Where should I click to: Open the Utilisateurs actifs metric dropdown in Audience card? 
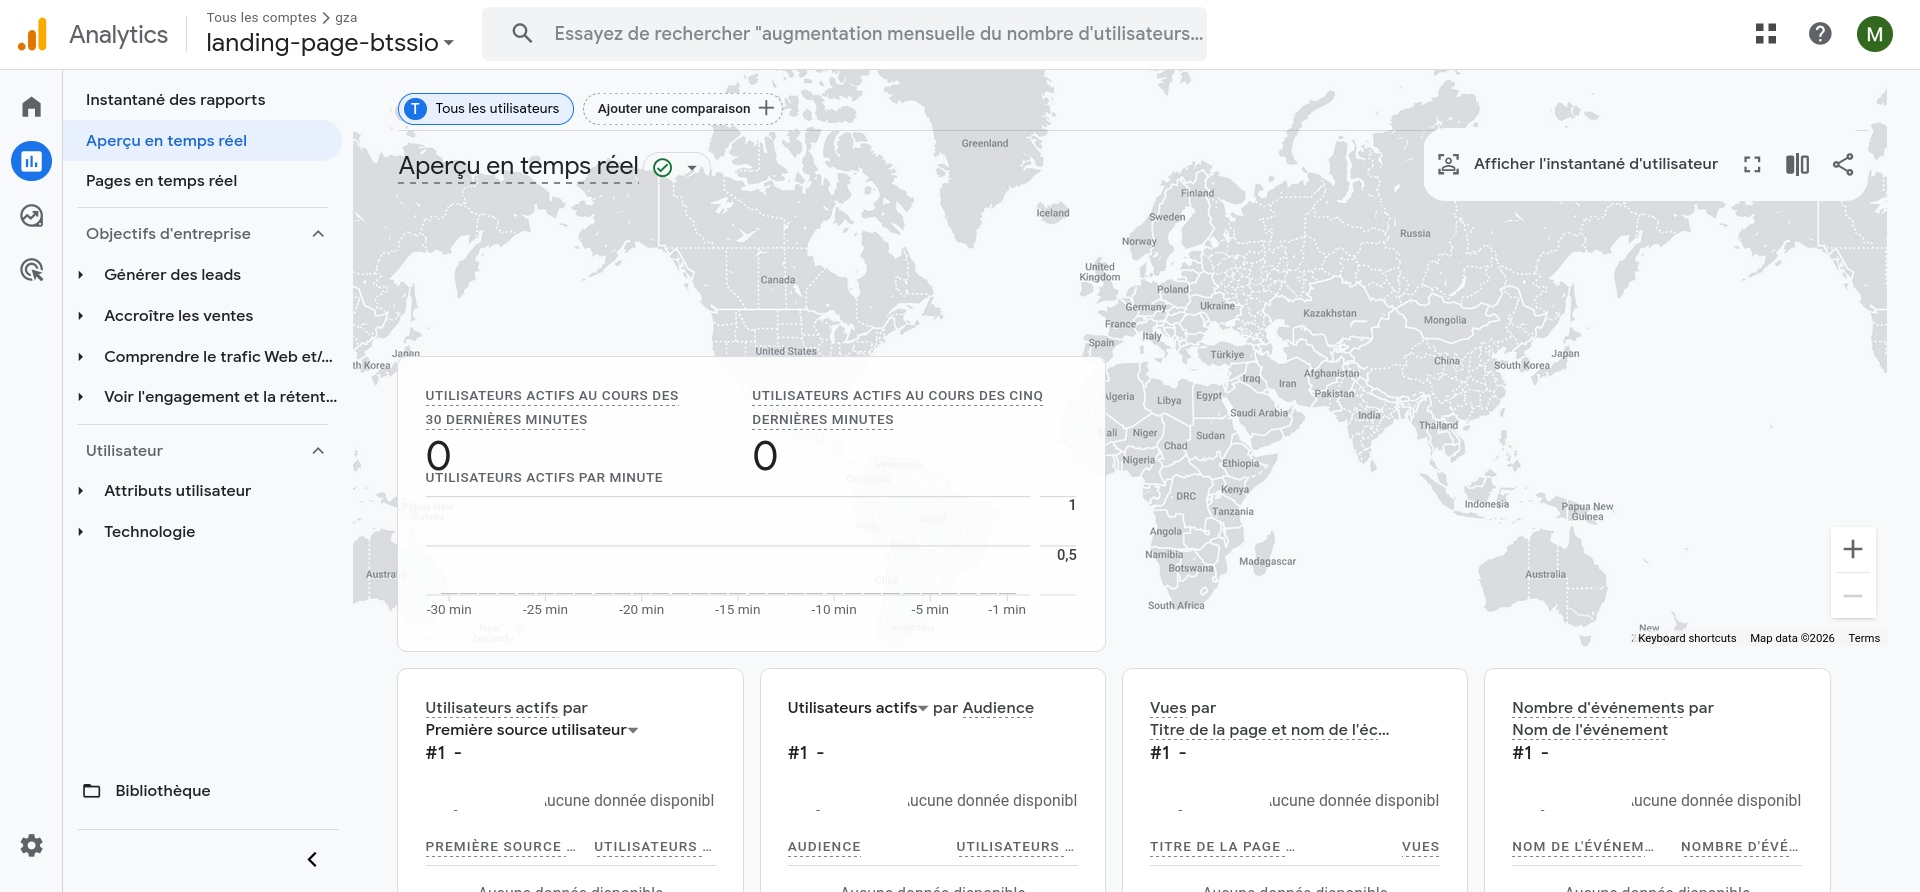pyautogui.click(x=858, y=708)
